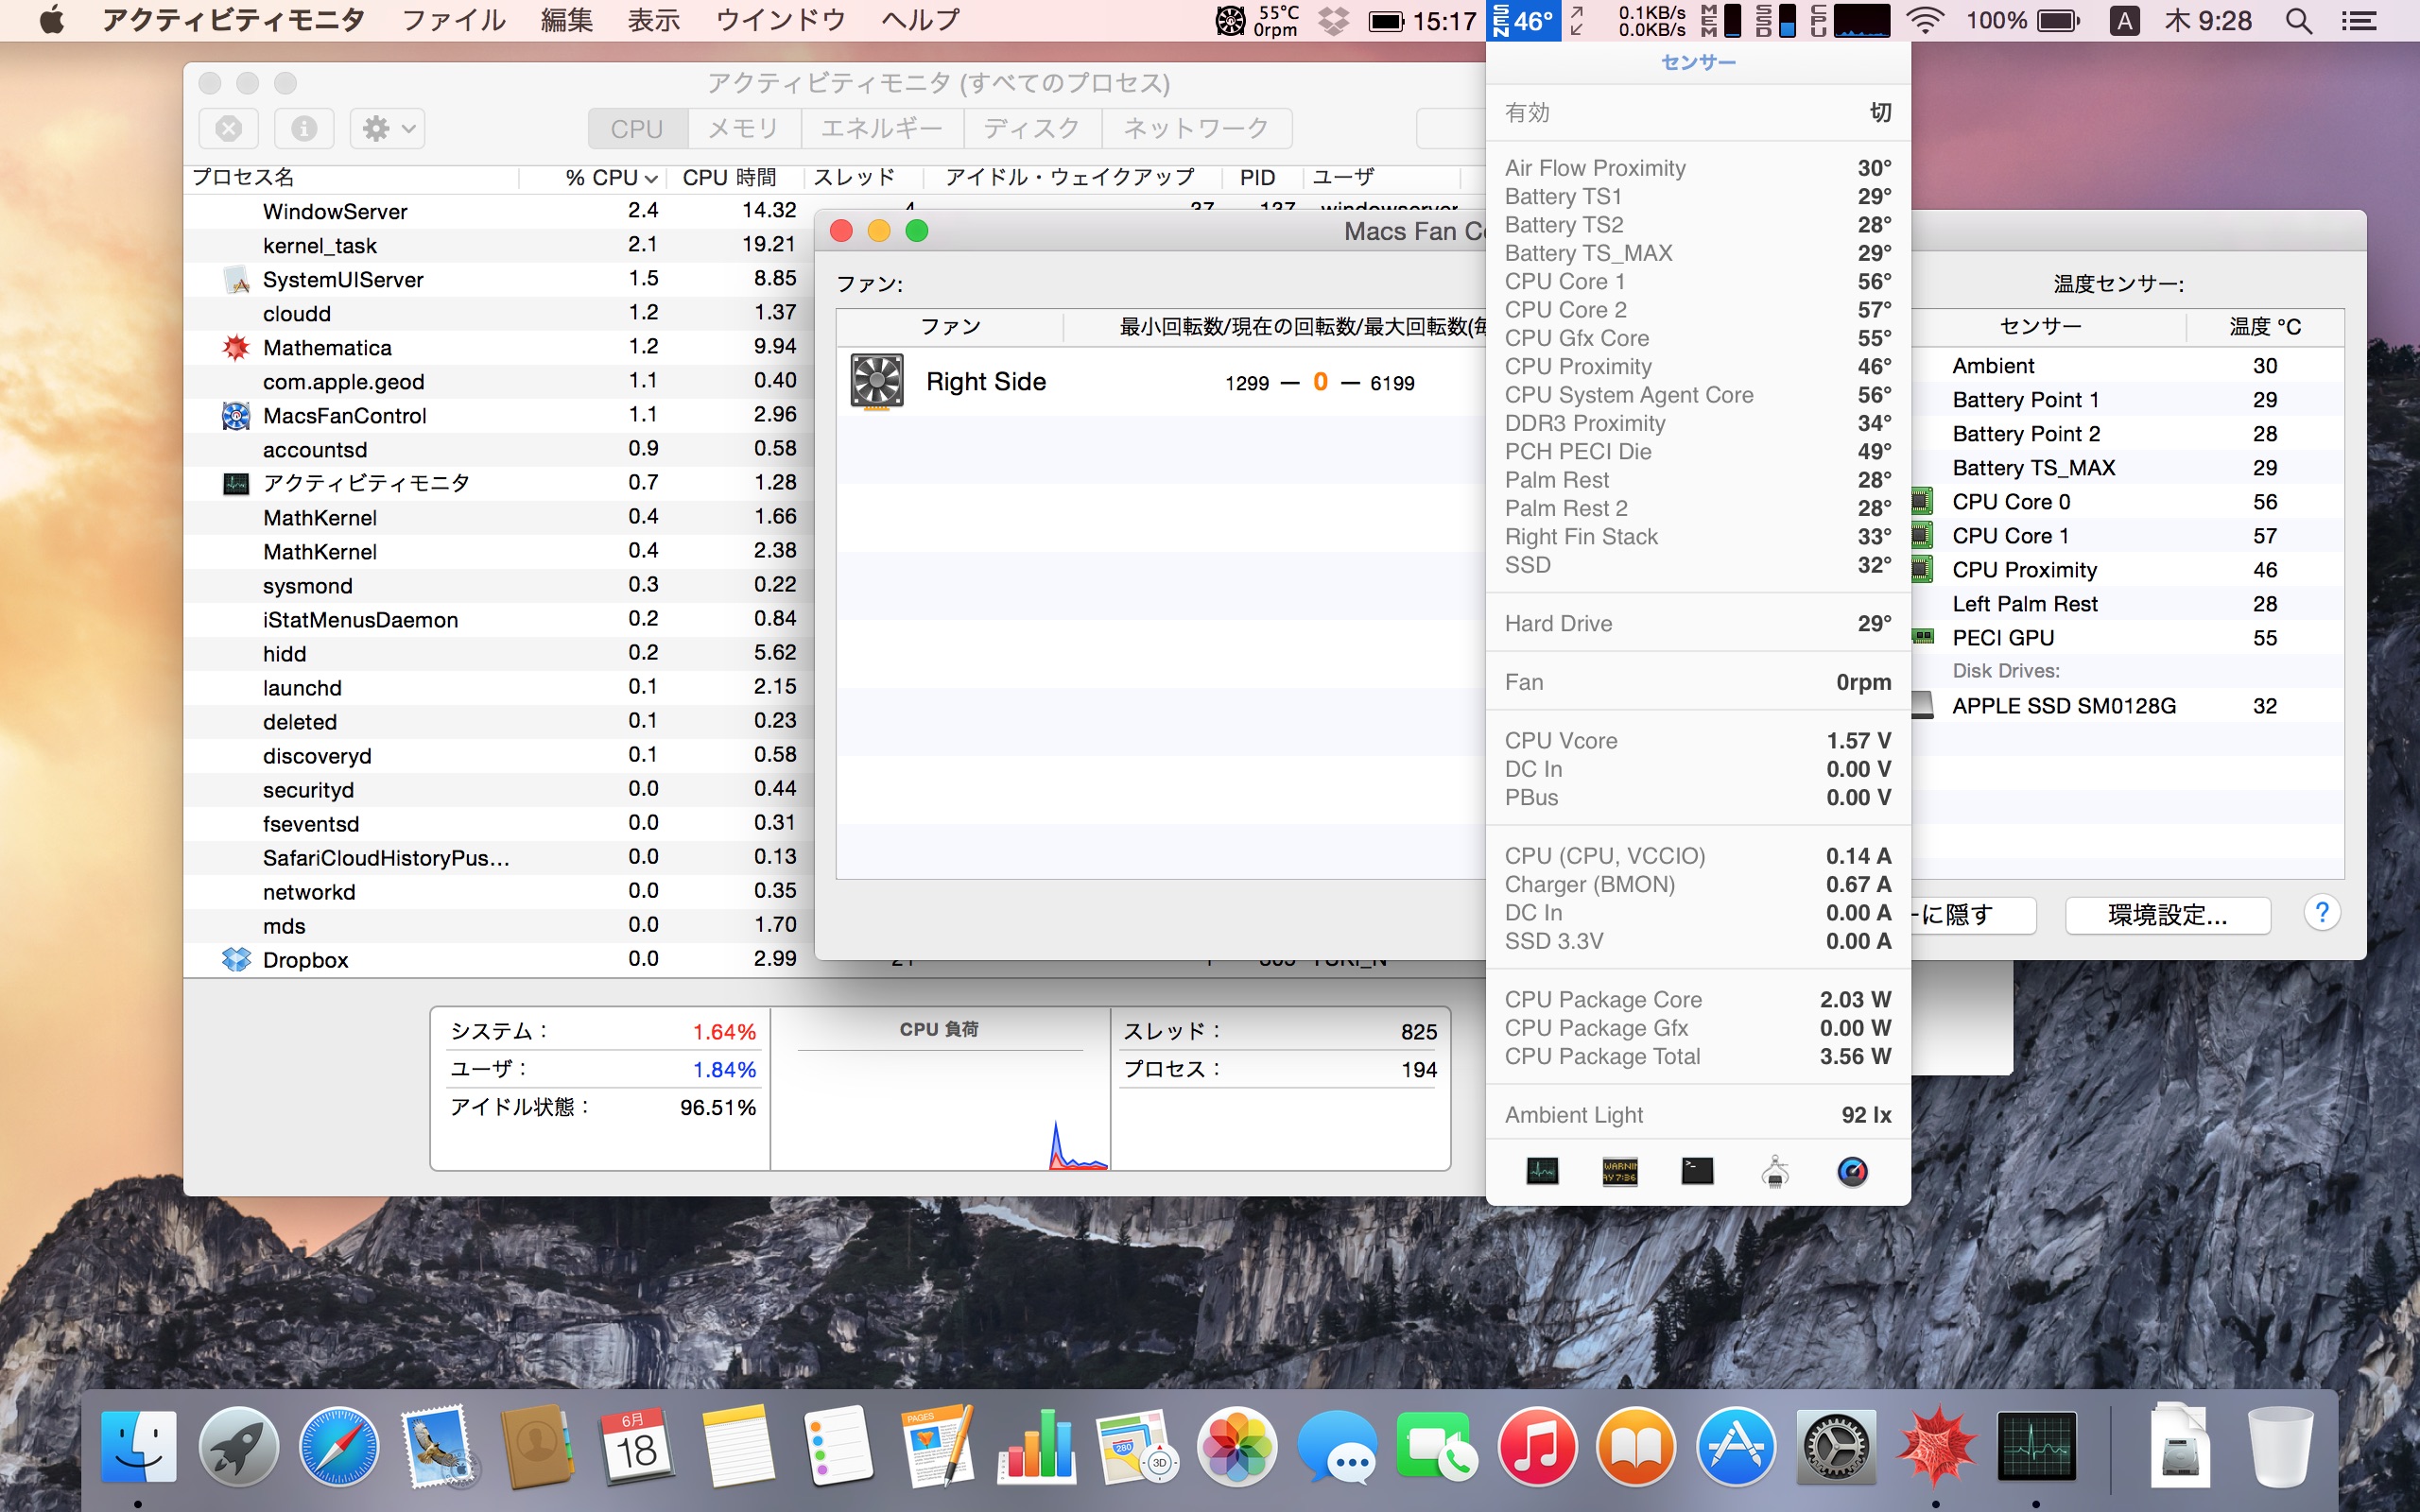
Task: Click the 環境設定... button
Action: [x=2167, y=915]
